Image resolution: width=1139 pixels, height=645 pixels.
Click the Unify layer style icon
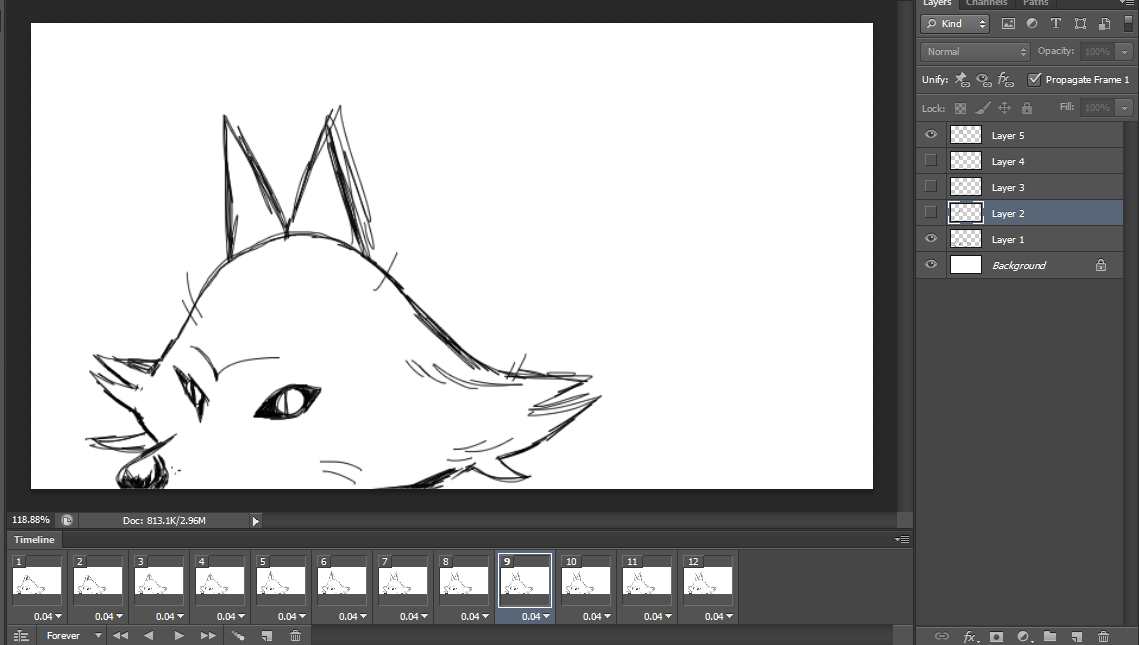[x=1005, y=79]
